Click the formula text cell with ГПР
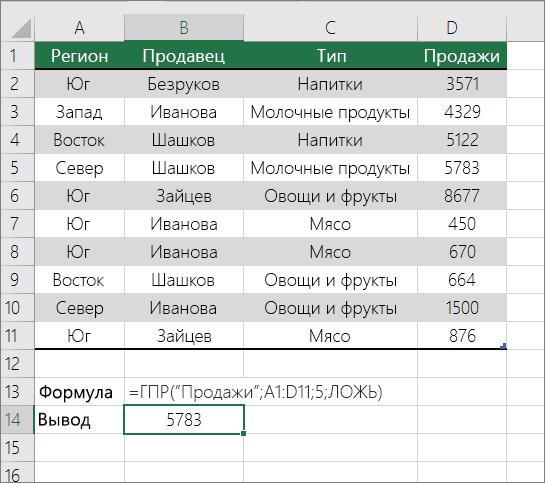This screenshot has height=483, width=545. tap(255, 392)
